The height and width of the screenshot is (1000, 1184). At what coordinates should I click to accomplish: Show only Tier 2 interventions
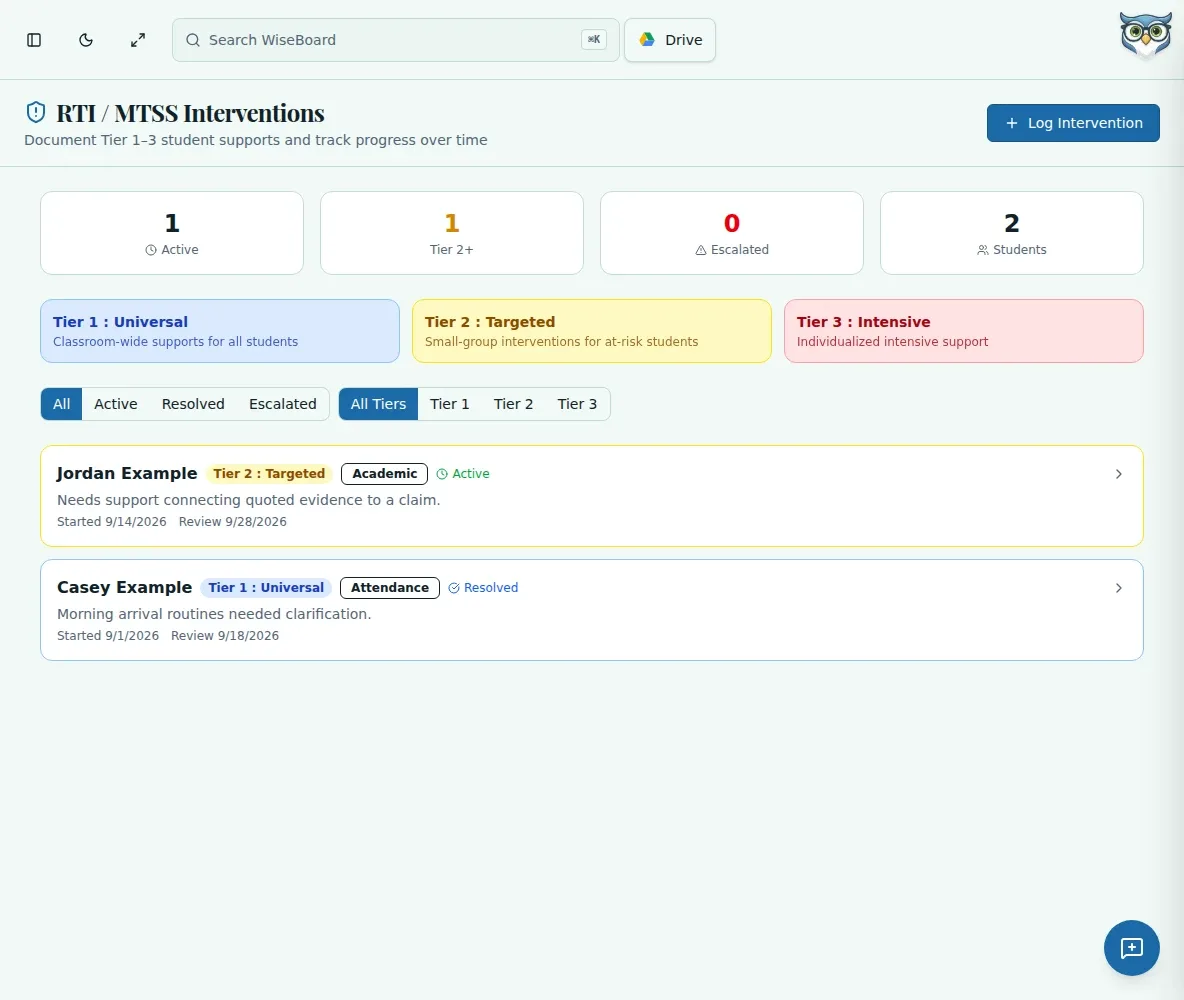[513, 404]
